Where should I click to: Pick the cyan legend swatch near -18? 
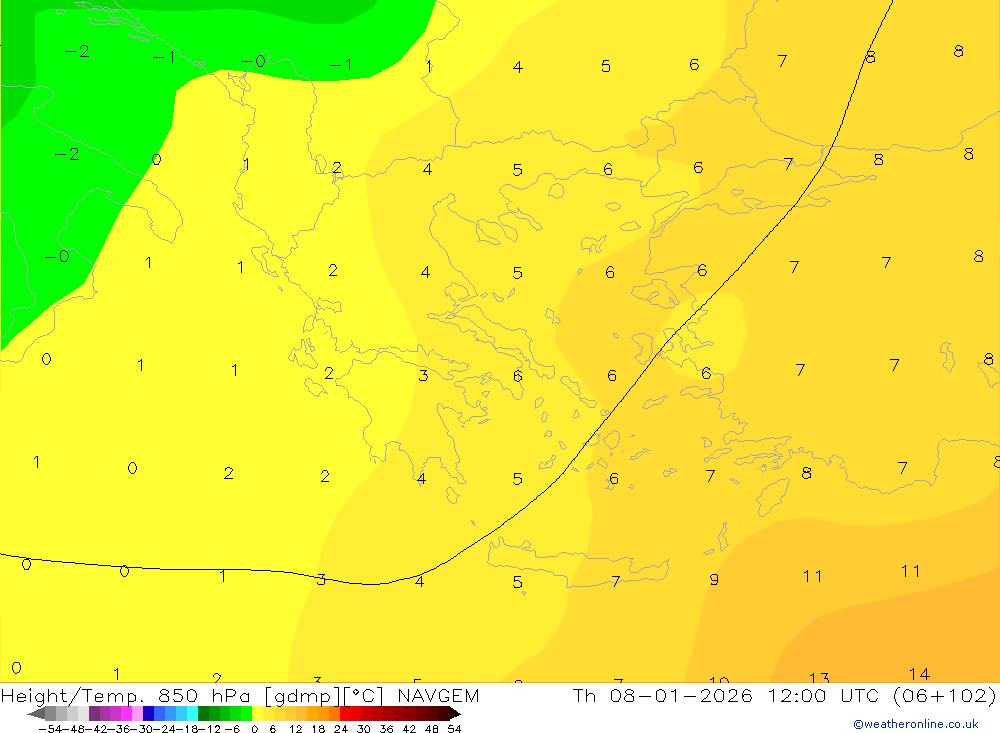192,714
